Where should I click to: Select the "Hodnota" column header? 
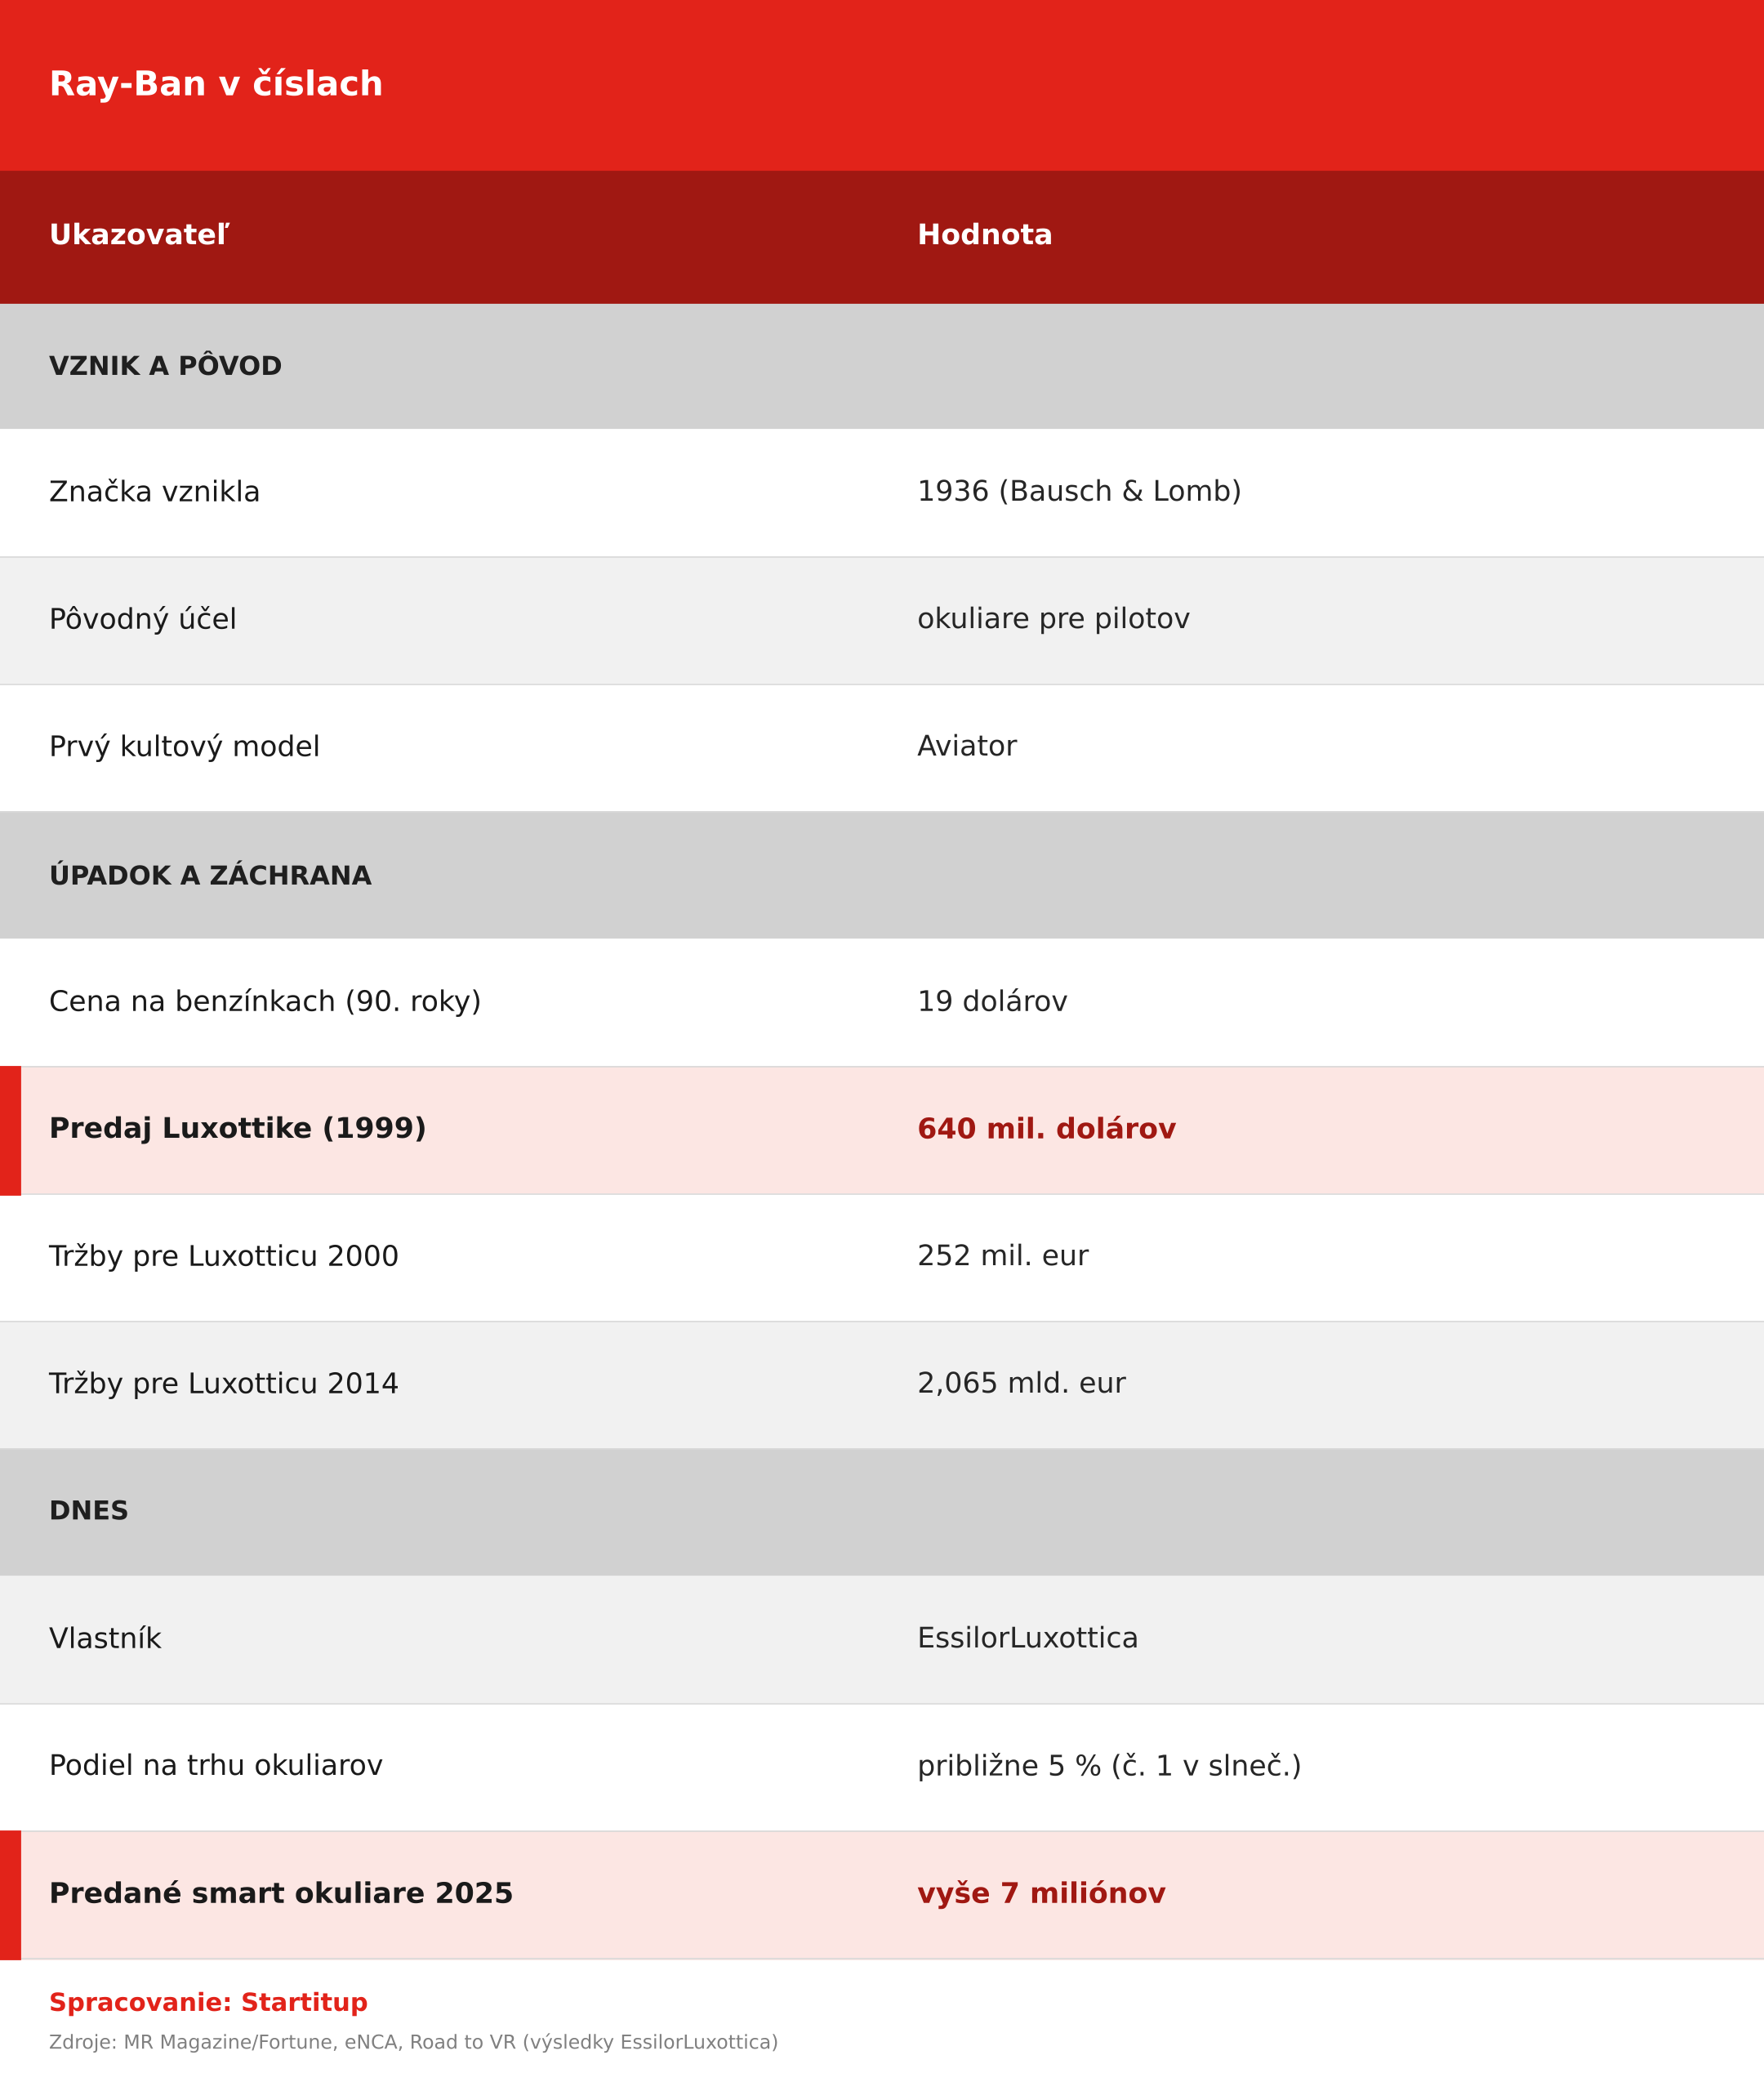(x=985, y=236)
